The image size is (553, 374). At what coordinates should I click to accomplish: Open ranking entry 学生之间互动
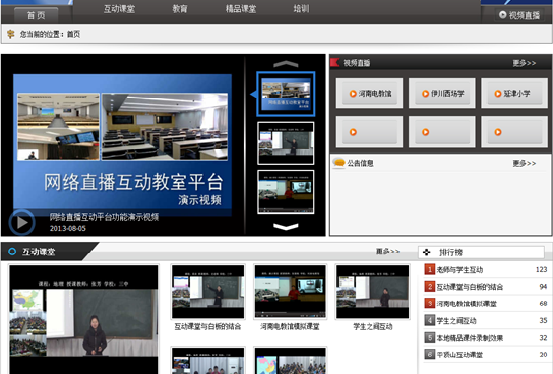tap(456, 321)
